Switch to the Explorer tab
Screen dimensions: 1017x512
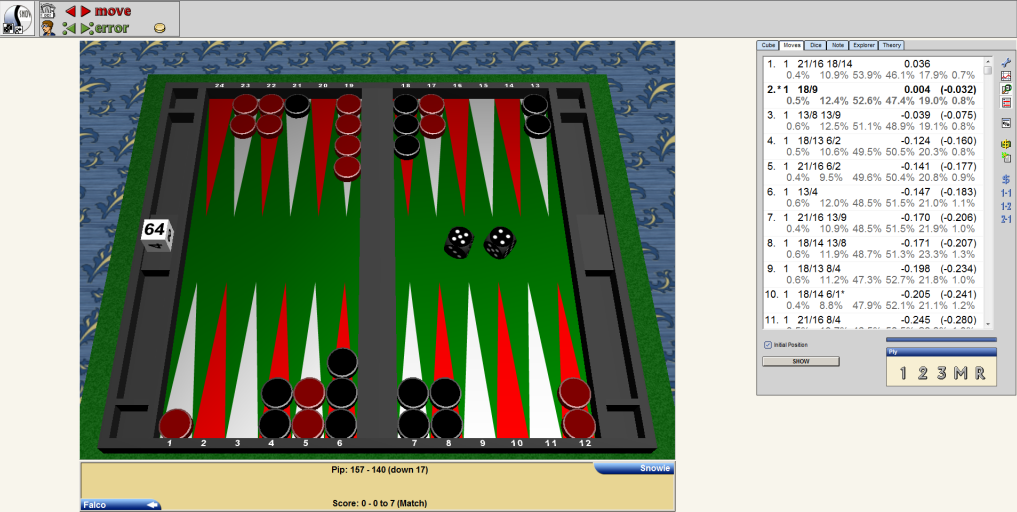(864, 45)
